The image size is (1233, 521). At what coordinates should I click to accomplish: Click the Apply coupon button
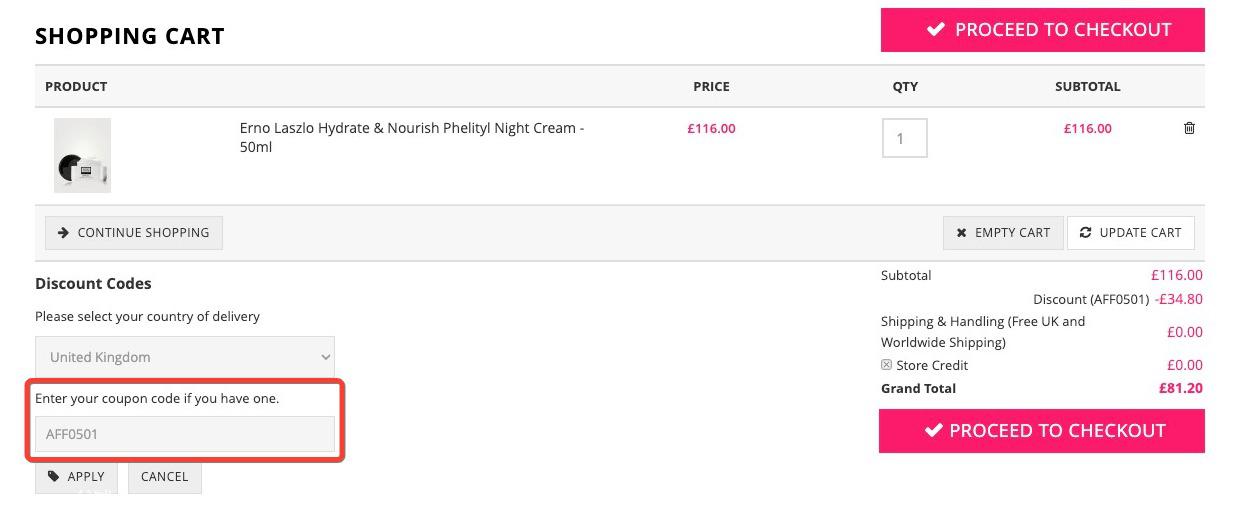point(76,477)
